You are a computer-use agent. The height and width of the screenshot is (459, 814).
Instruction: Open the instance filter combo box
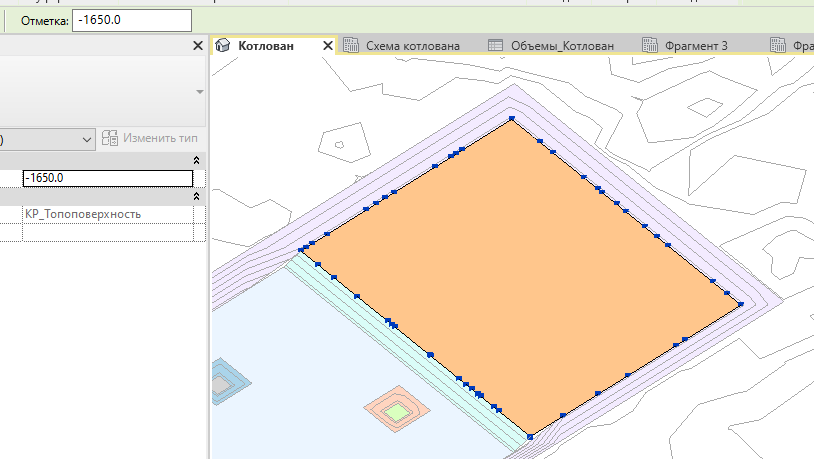coord(47,140)
